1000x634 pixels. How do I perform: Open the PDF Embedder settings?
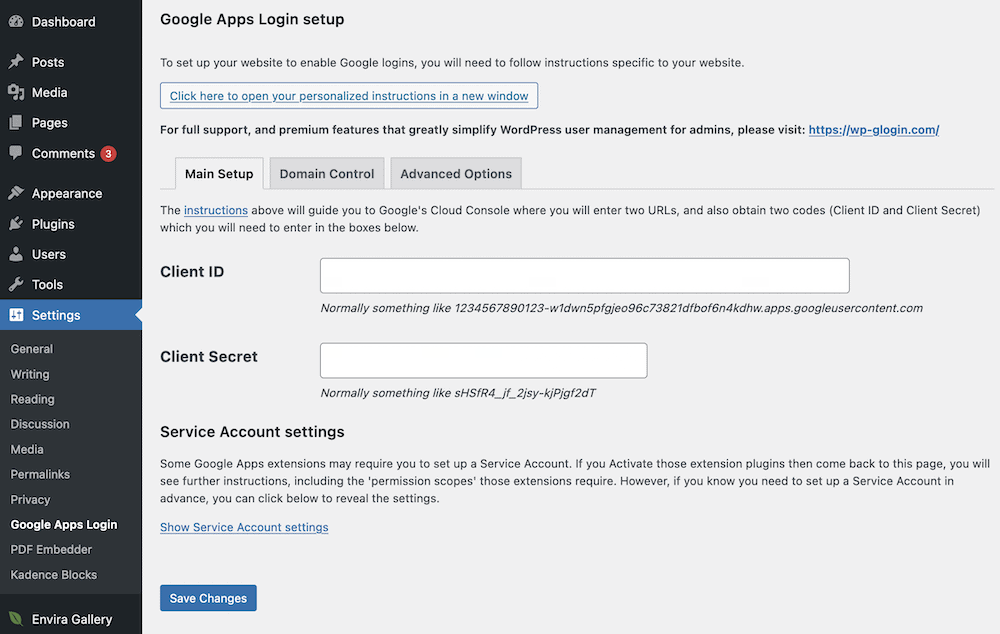(x=51, y=549)
